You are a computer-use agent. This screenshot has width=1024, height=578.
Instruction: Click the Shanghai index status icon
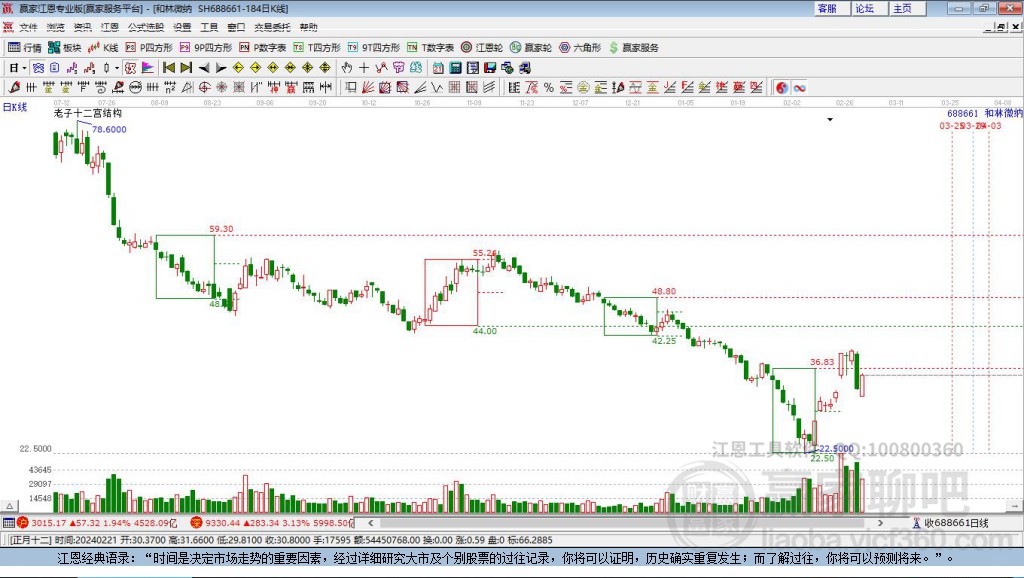coord(23,522)
